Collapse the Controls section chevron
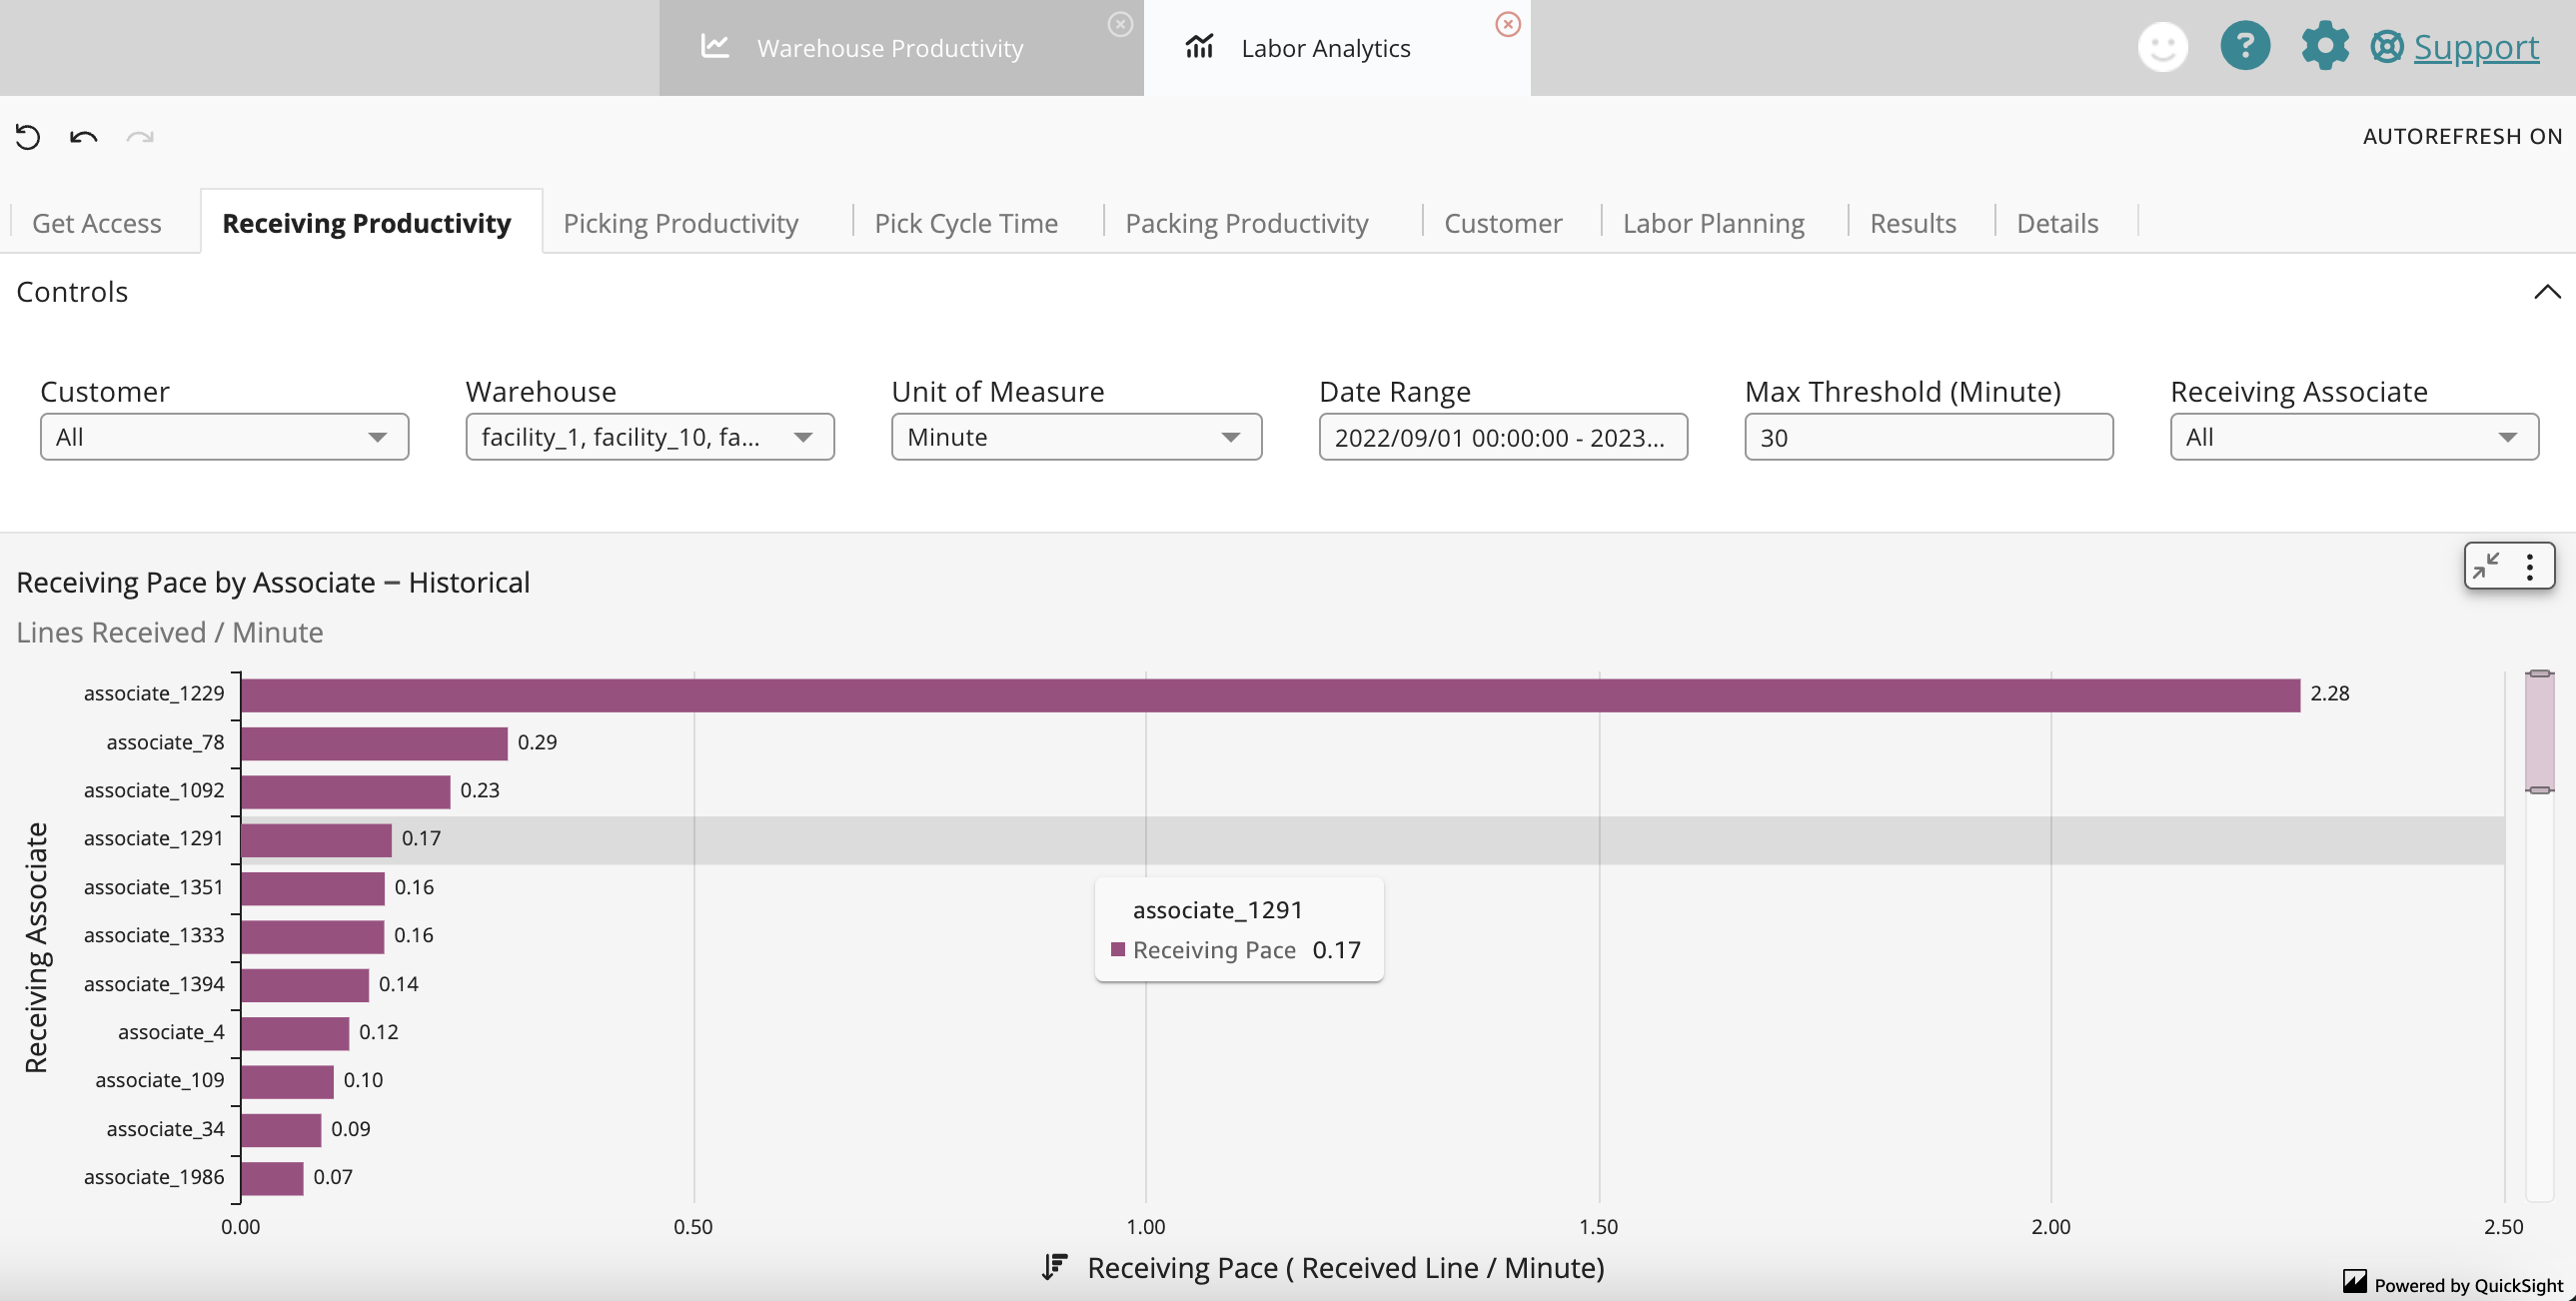Viewport: 2576px width, 1301px height. coord(2546,292)
